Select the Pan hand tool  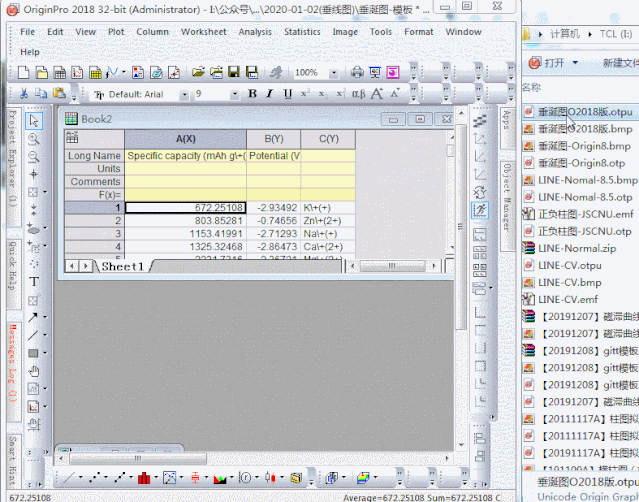(x=34, y=371)
